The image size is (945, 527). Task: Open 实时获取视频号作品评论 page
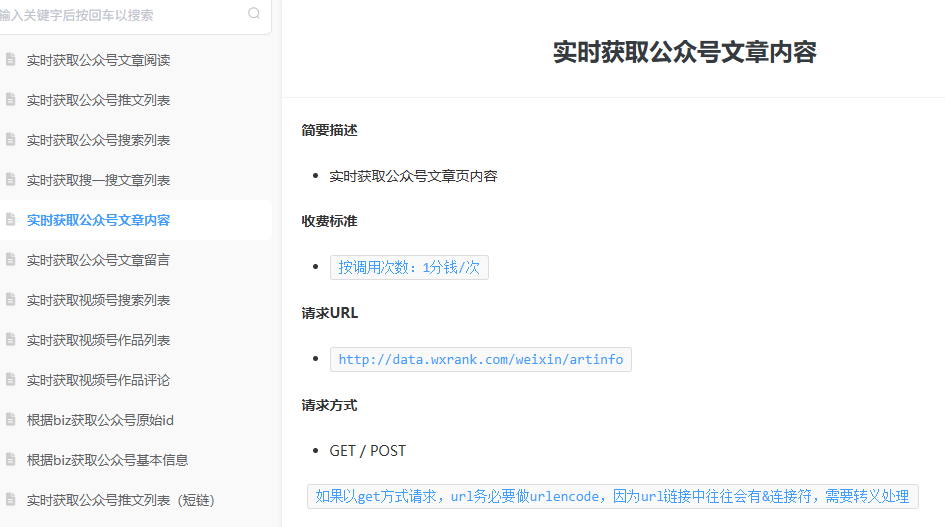click(98, 380)
